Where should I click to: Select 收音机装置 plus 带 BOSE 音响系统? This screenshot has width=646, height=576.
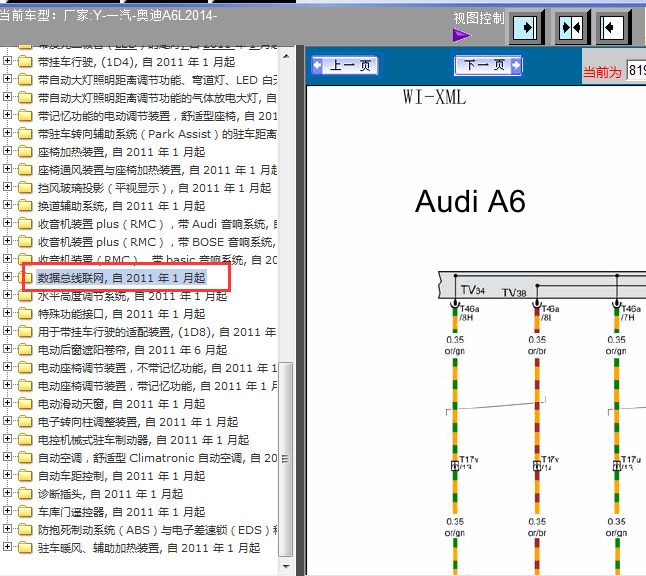tap(157, 242)
